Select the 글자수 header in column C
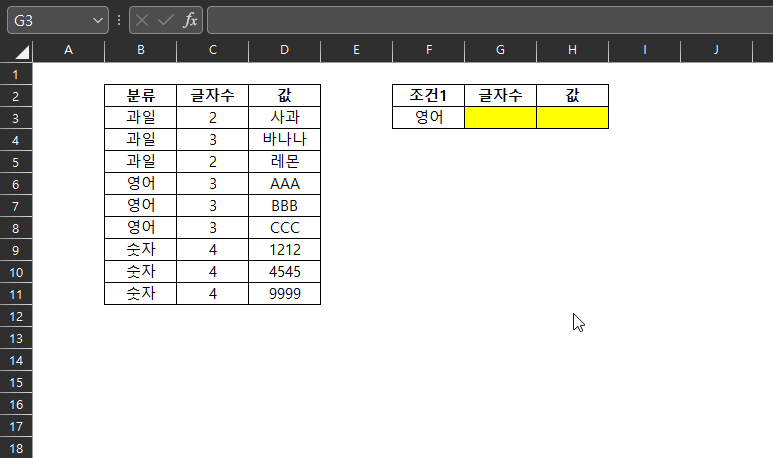The height and width of the screenshot is (458, 773). click(212, 96)
